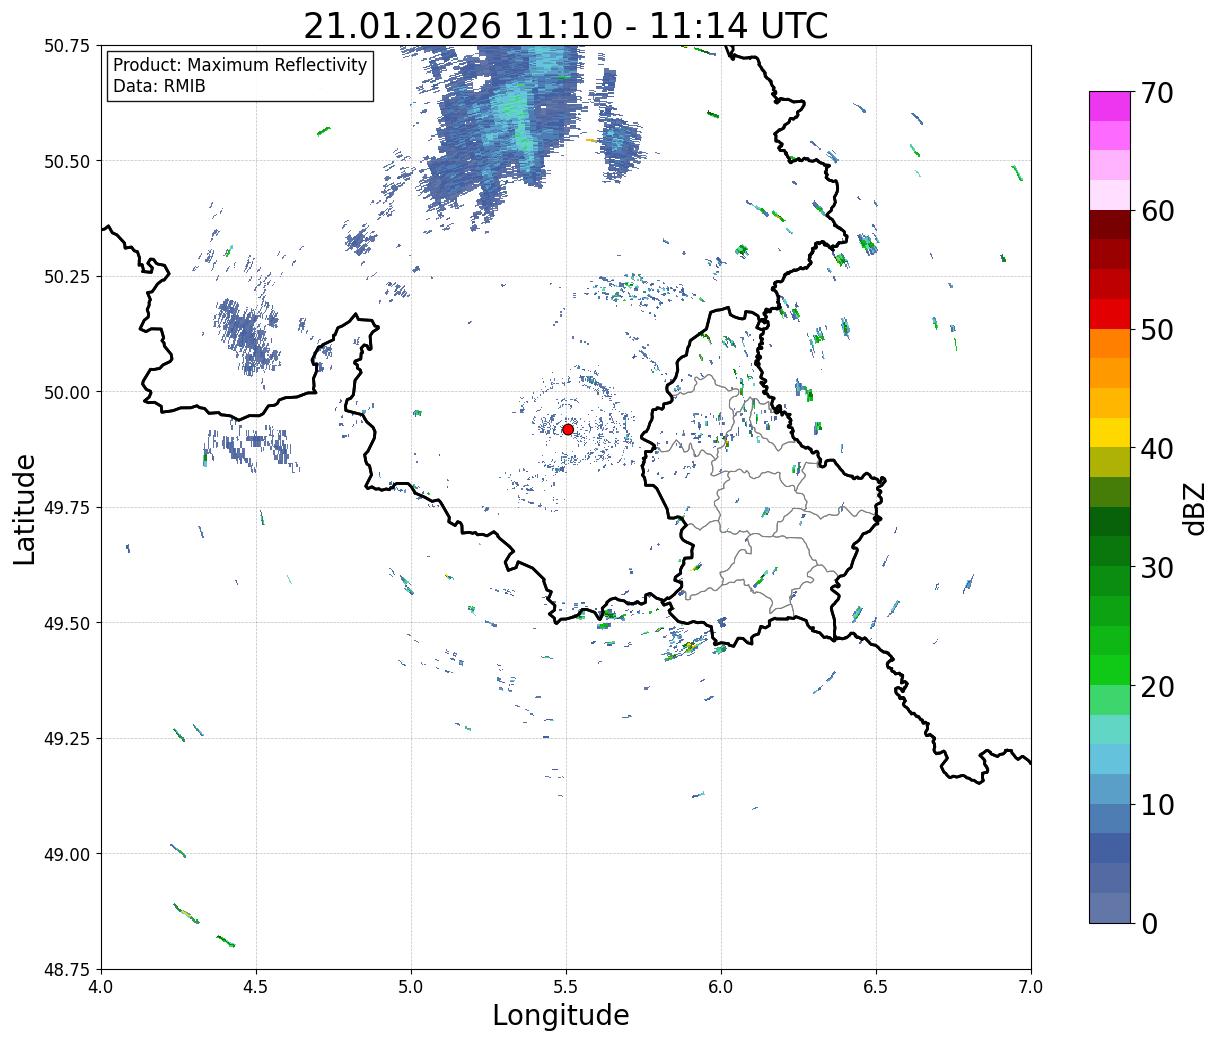
Task: Click the y-axis tick label 49.75
Action: pos(67,508)
